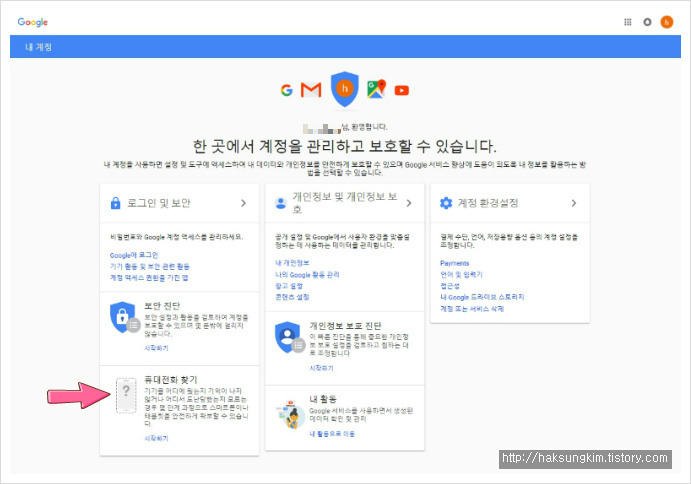The image size is (691, 484).
Task: Click the blue padlock icon beside 로그인 및 보안
Action: tap(115, 203)
